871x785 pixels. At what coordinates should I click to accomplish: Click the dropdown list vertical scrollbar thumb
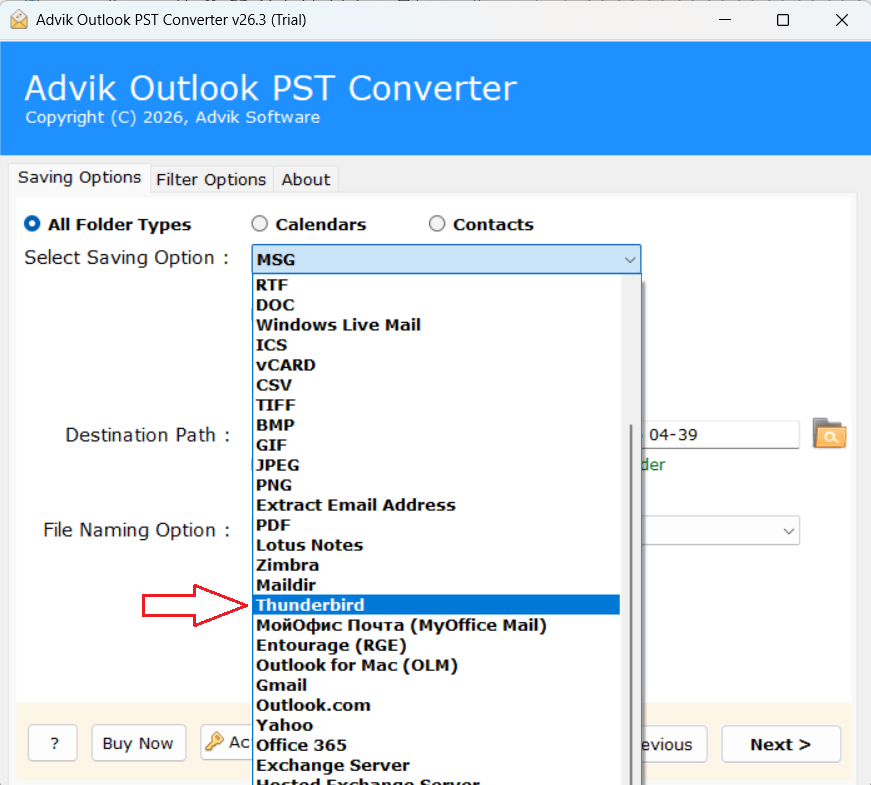click(631, 604)
